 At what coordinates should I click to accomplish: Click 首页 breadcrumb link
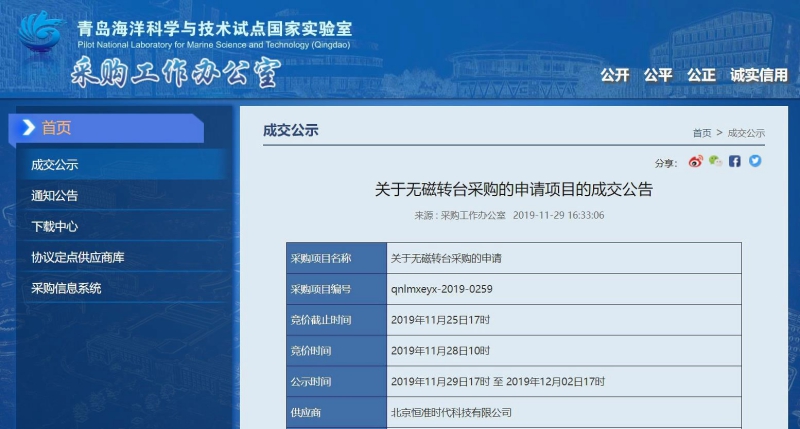(702, 133)
